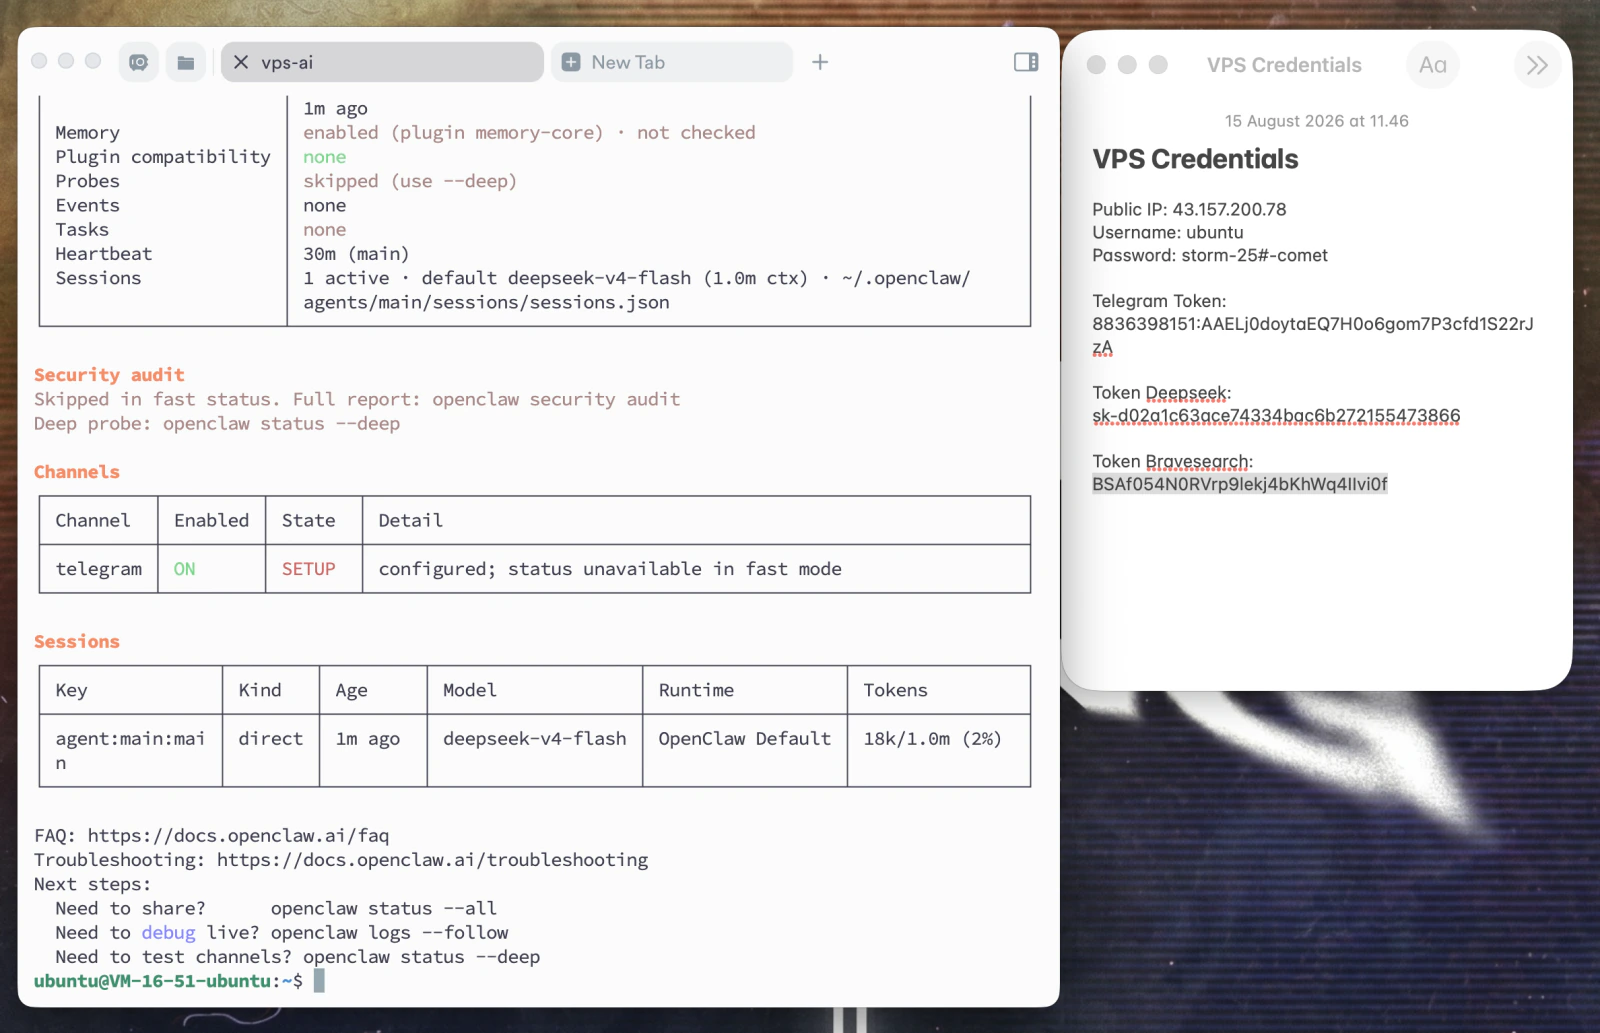
Task: Click the 'openclaw status --all' command text
Action: coord(384,908)
